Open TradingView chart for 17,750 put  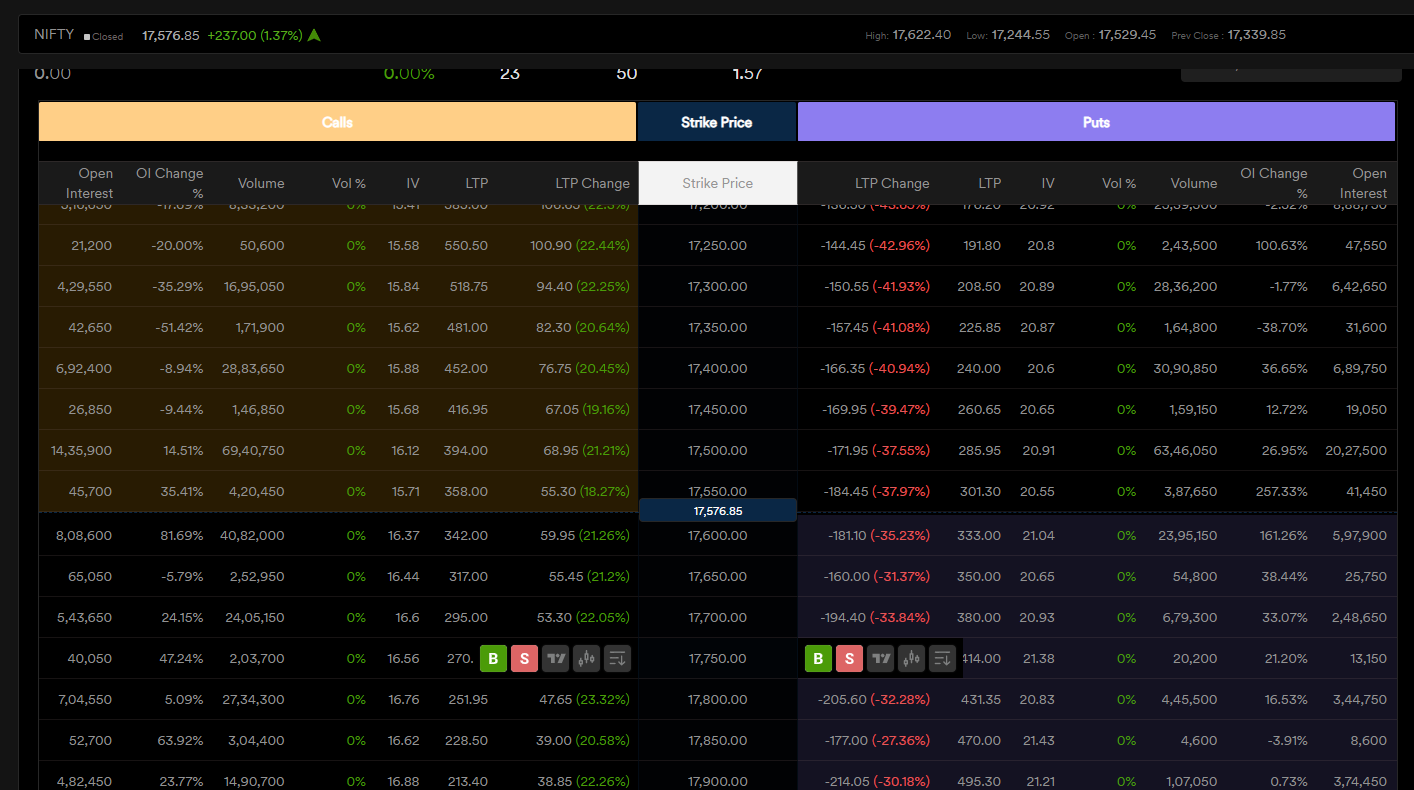[880, 658]
